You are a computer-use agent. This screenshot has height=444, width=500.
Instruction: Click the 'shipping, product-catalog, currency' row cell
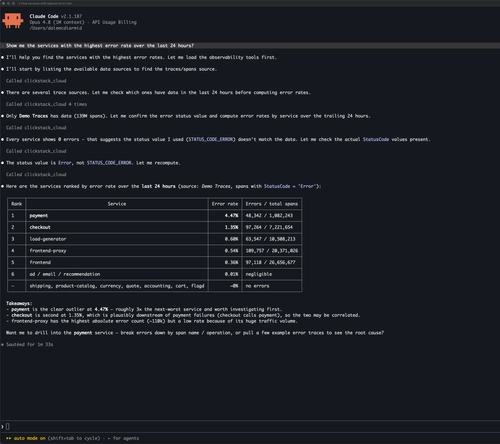(117, 286)
